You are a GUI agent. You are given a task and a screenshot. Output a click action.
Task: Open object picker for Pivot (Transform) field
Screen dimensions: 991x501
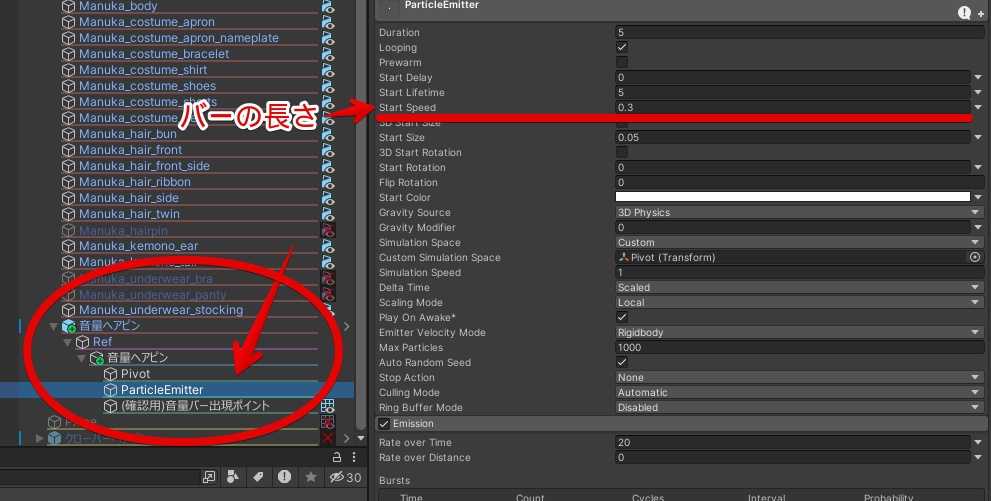click(x=975, y=257)
